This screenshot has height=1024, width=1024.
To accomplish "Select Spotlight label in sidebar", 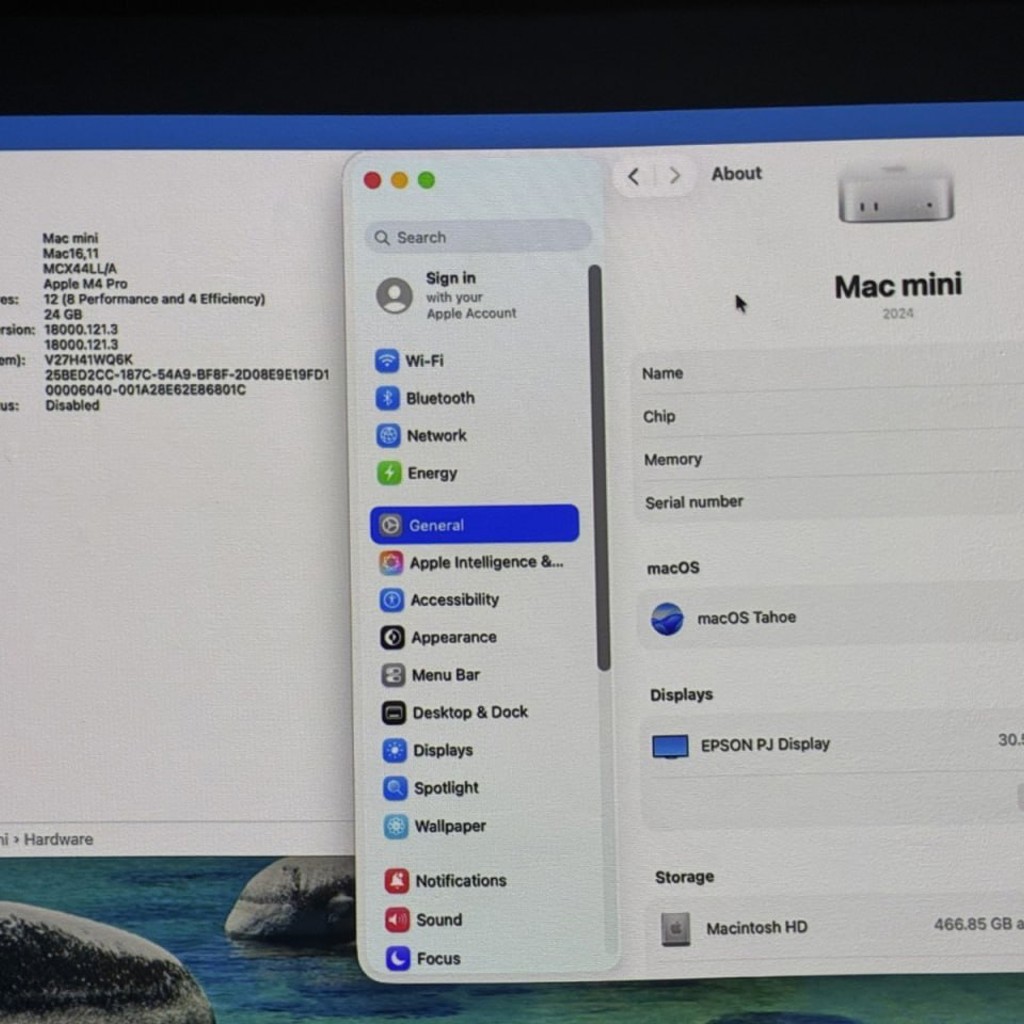I will click(446, 788).
